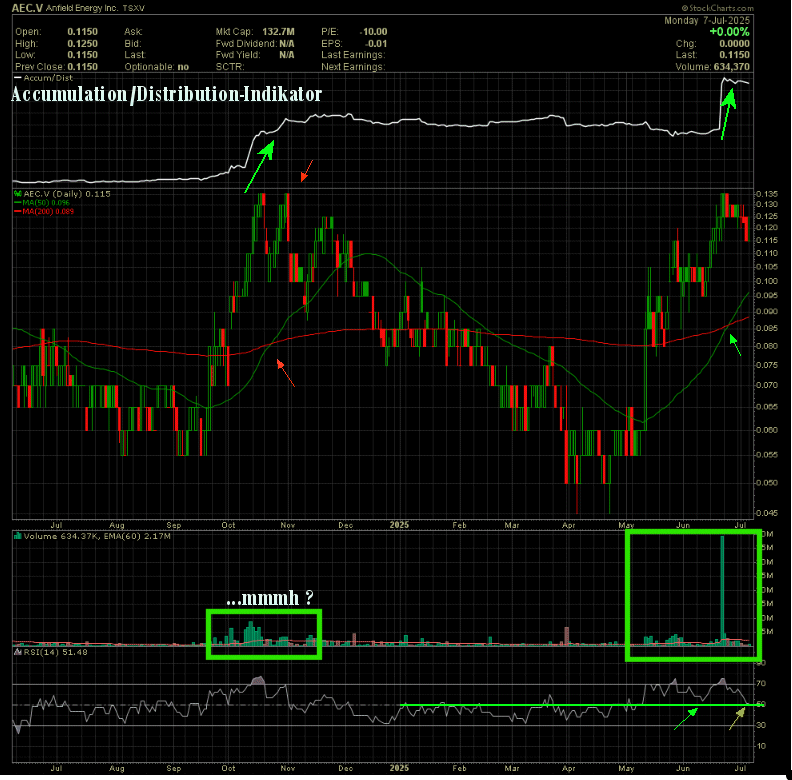This screenshot has width=792, height=780.
Task: Click the 0.135 price axis label
Action: (767, 194)
